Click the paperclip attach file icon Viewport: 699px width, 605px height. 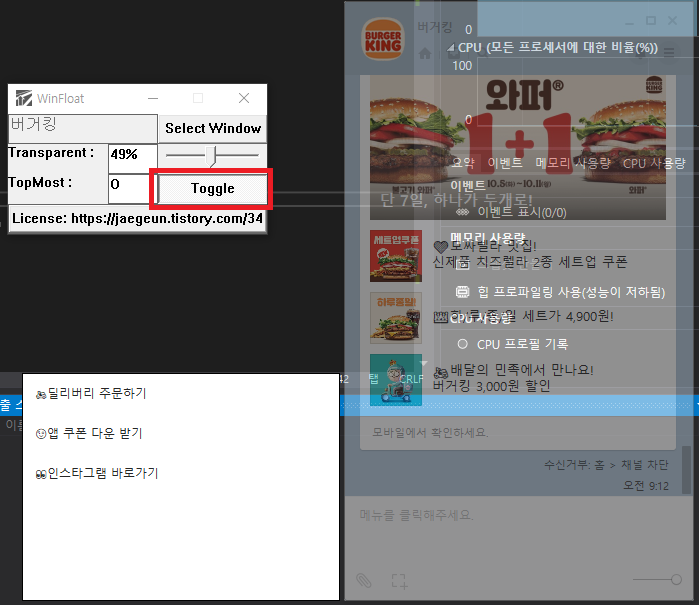click(x=364, y=580)
